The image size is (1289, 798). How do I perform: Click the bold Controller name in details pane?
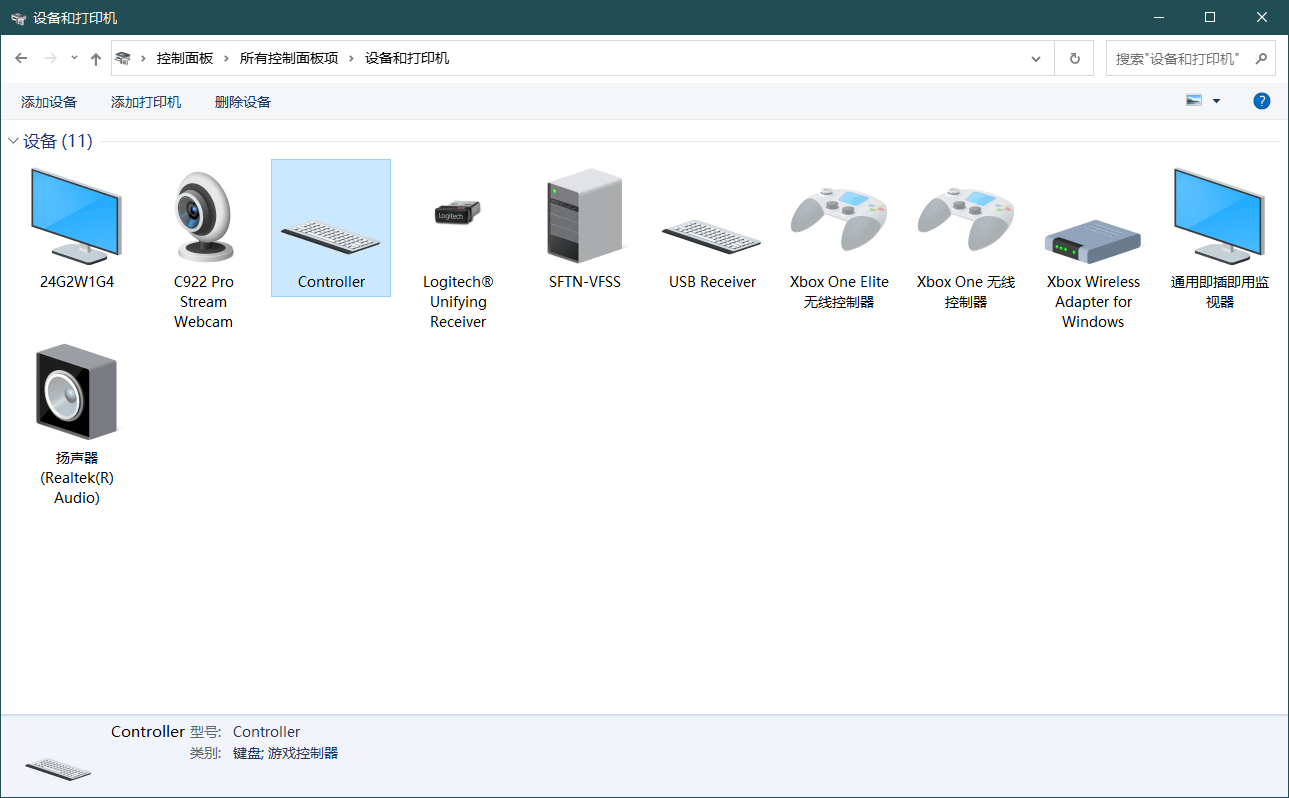tap(148, 732)
